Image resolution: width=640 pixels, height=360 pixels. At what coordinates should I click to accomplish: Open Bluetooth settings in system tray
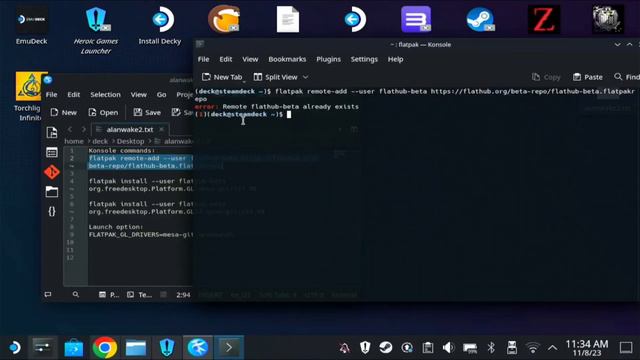(491, 348)
